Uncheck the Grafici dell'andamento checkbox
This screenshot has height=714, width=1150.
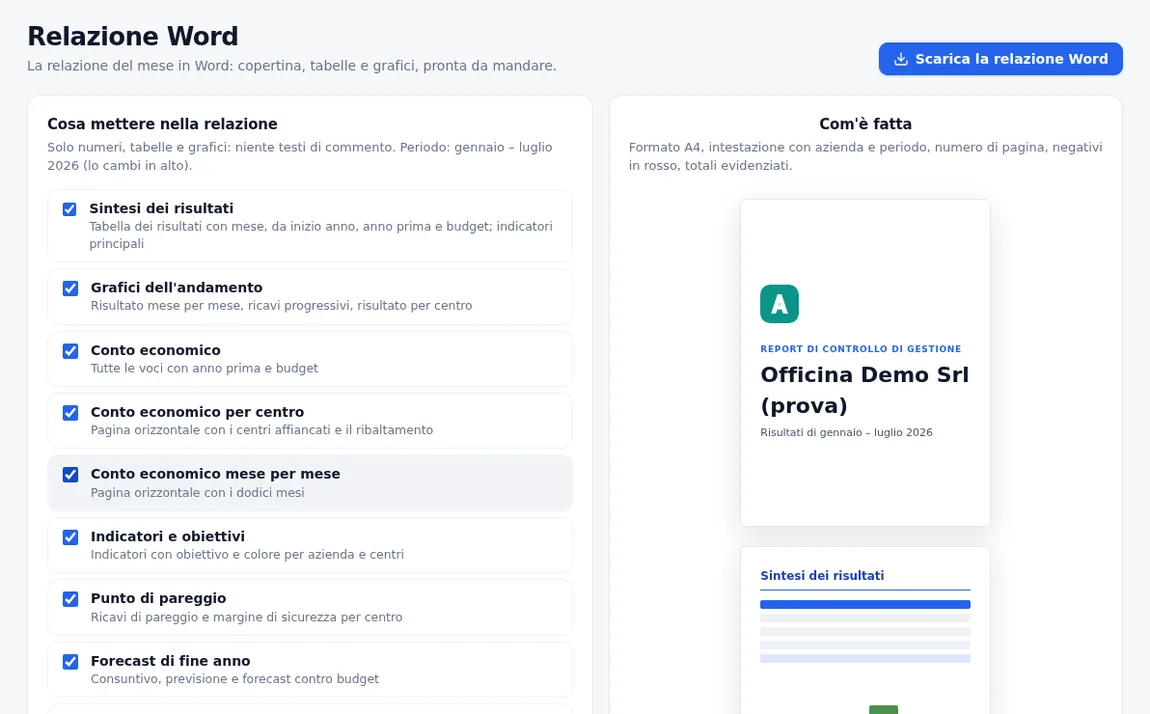tap(70, 288)
